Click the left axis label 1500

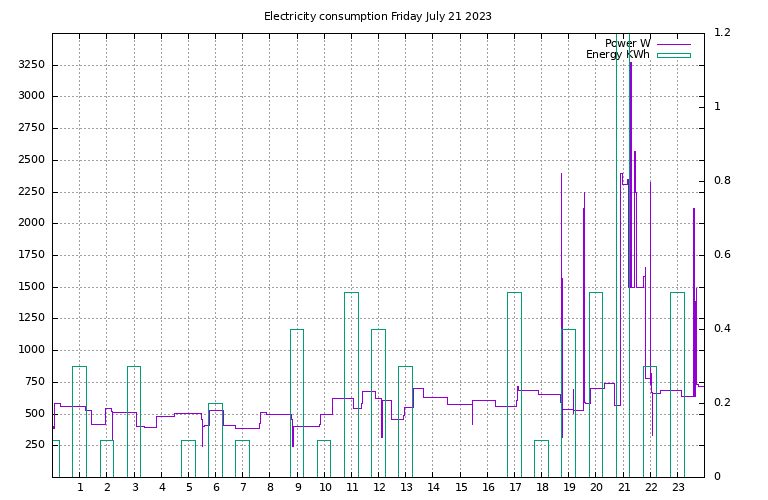tap(31, 286)
